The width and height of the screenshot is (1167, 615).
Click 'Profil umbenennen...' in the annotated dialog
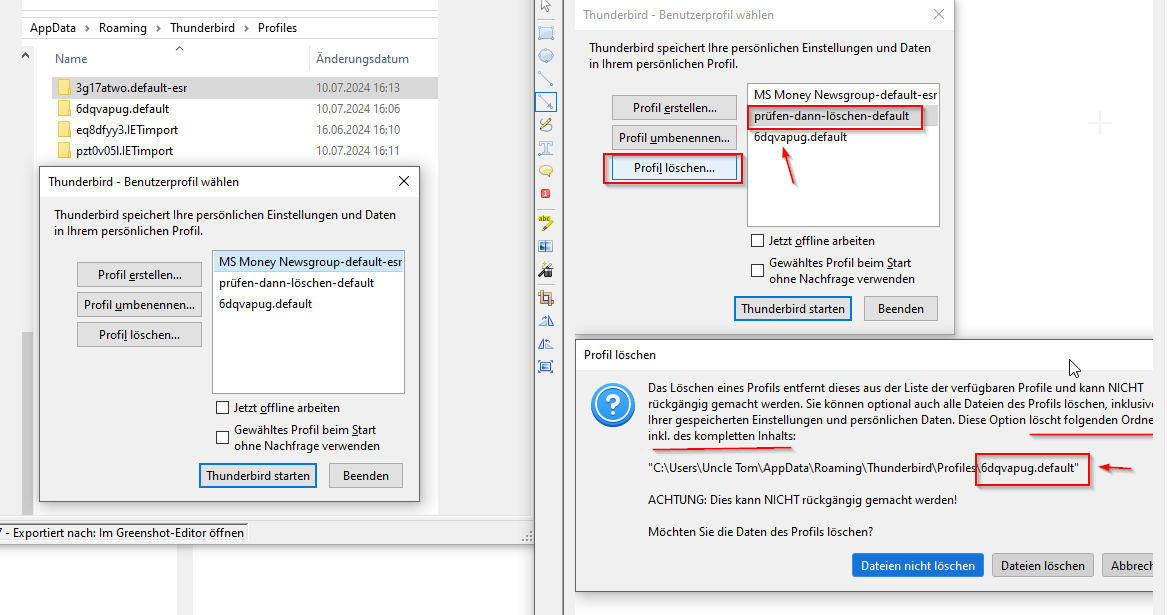point(674,138)
